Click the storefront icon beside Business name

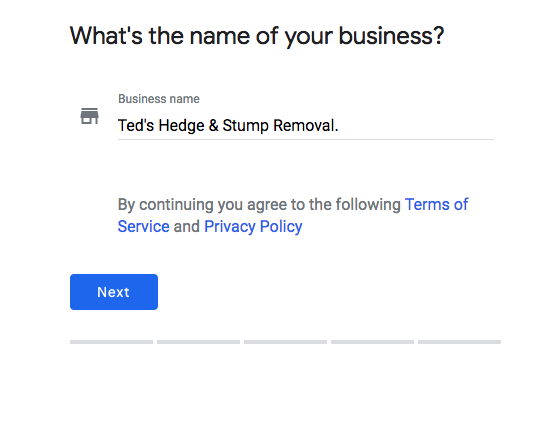(89, 116)
